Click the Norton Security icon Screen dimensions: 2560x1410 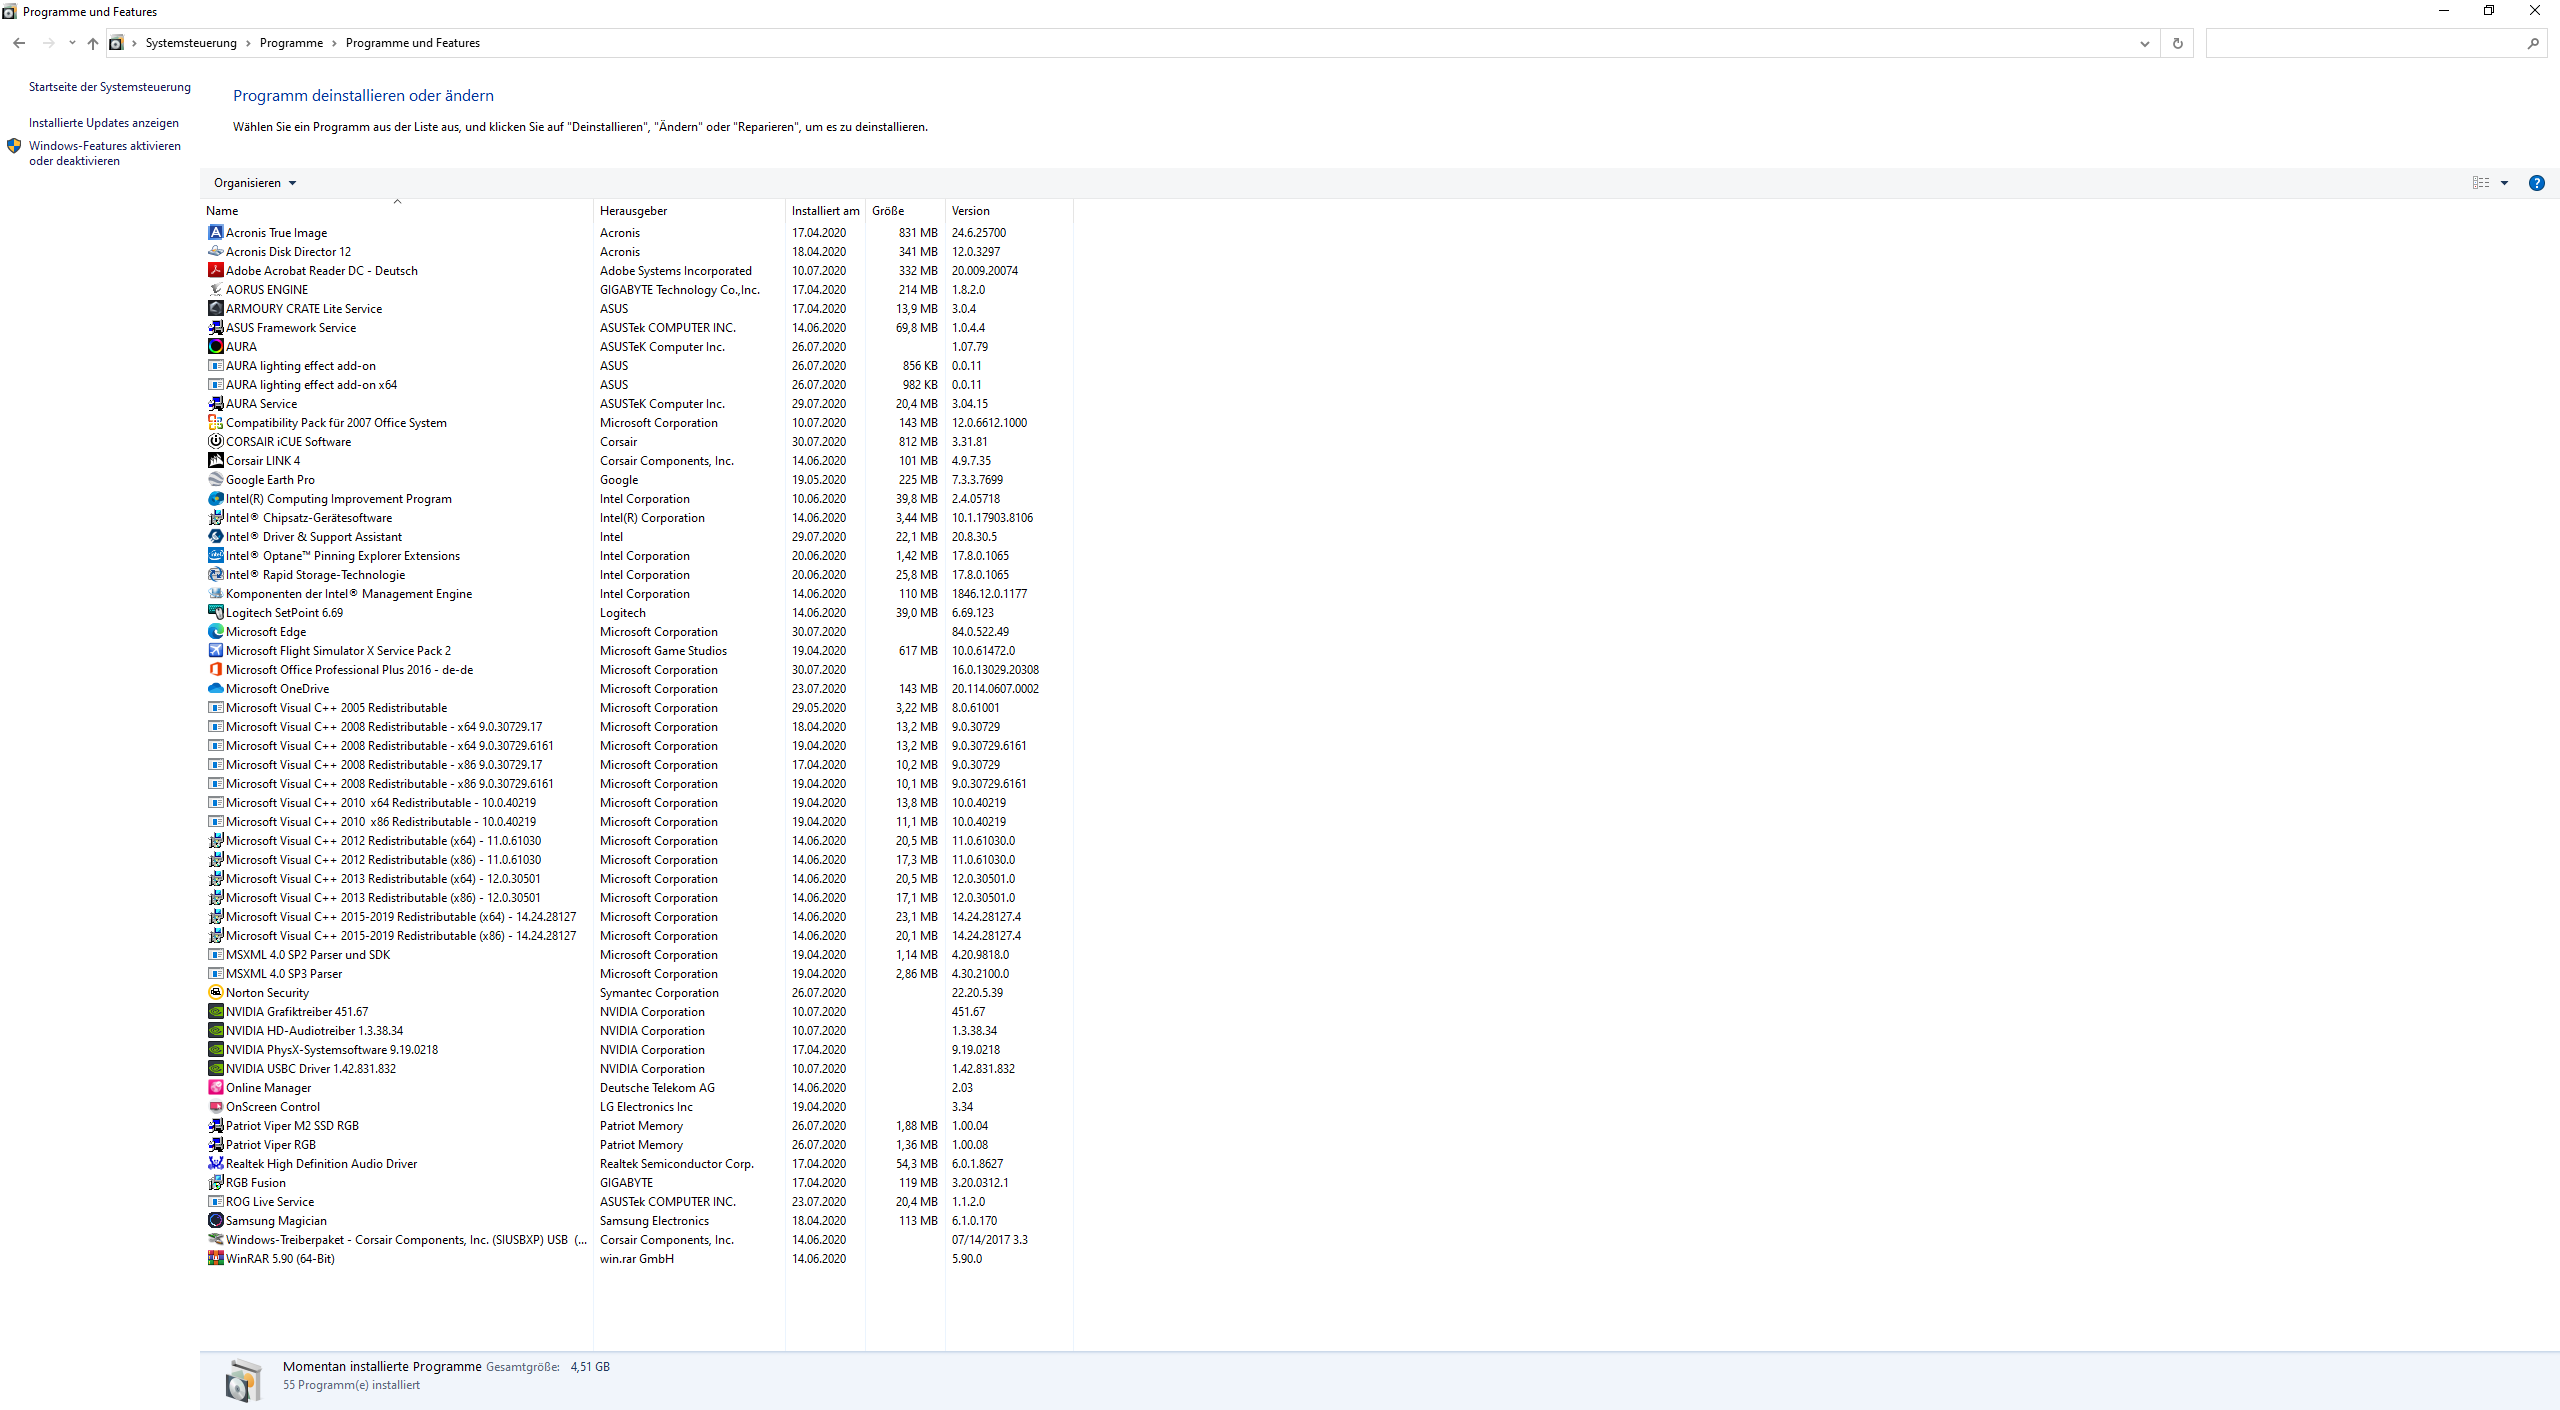click(215, 992)
